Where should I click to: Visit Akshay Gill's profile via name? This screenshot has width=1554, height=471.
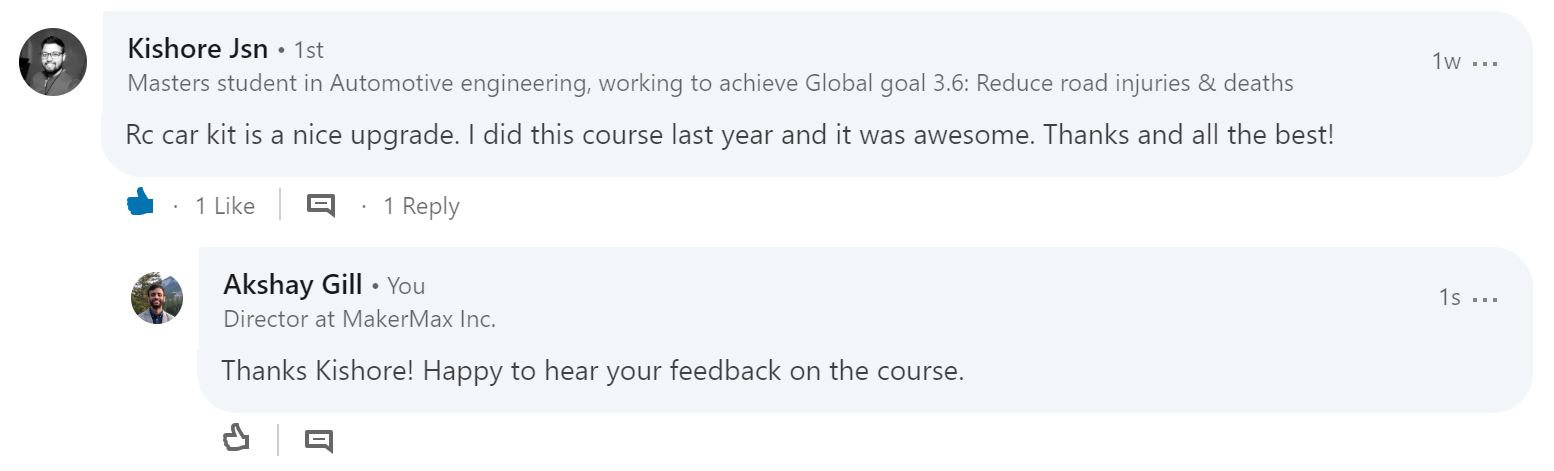293,285
